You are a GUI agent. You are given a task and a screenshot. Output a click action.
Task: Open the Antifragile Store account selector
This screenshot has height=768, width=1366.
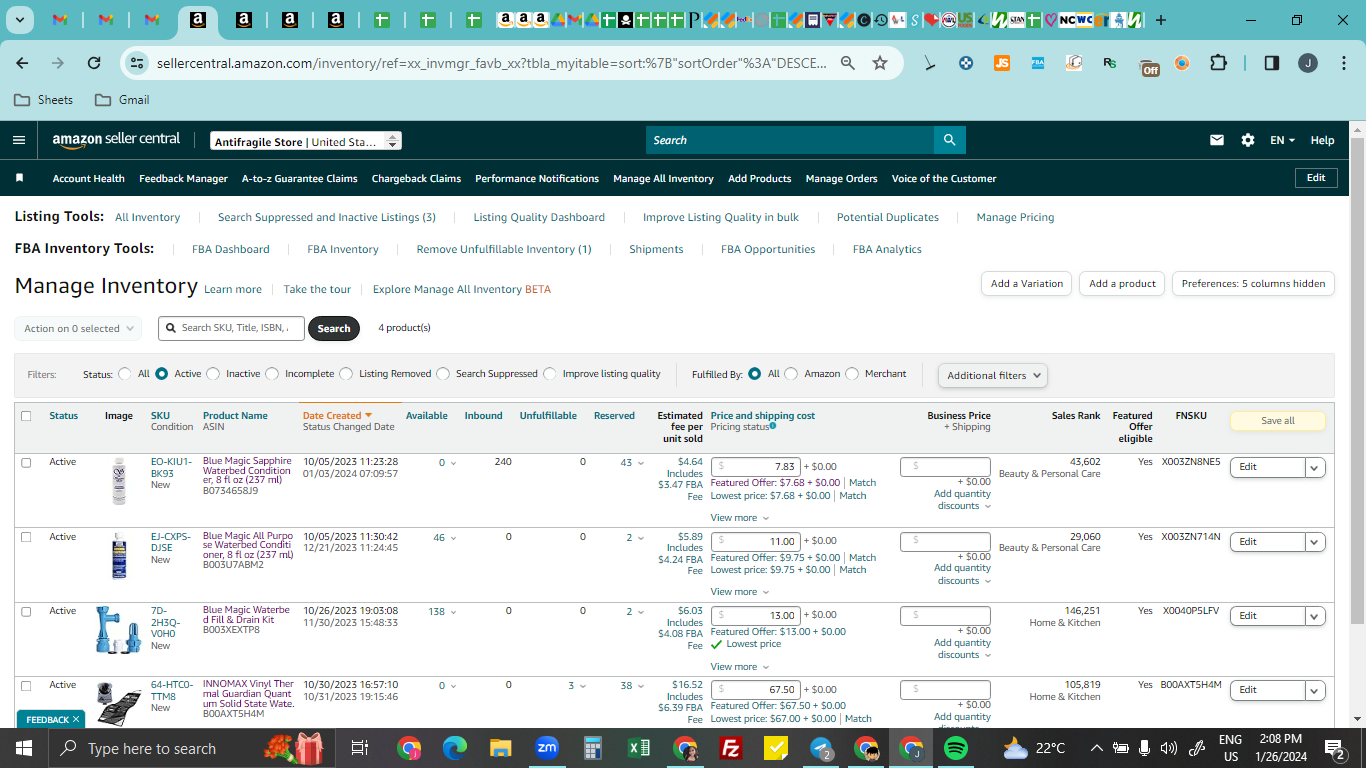[306, 141]
